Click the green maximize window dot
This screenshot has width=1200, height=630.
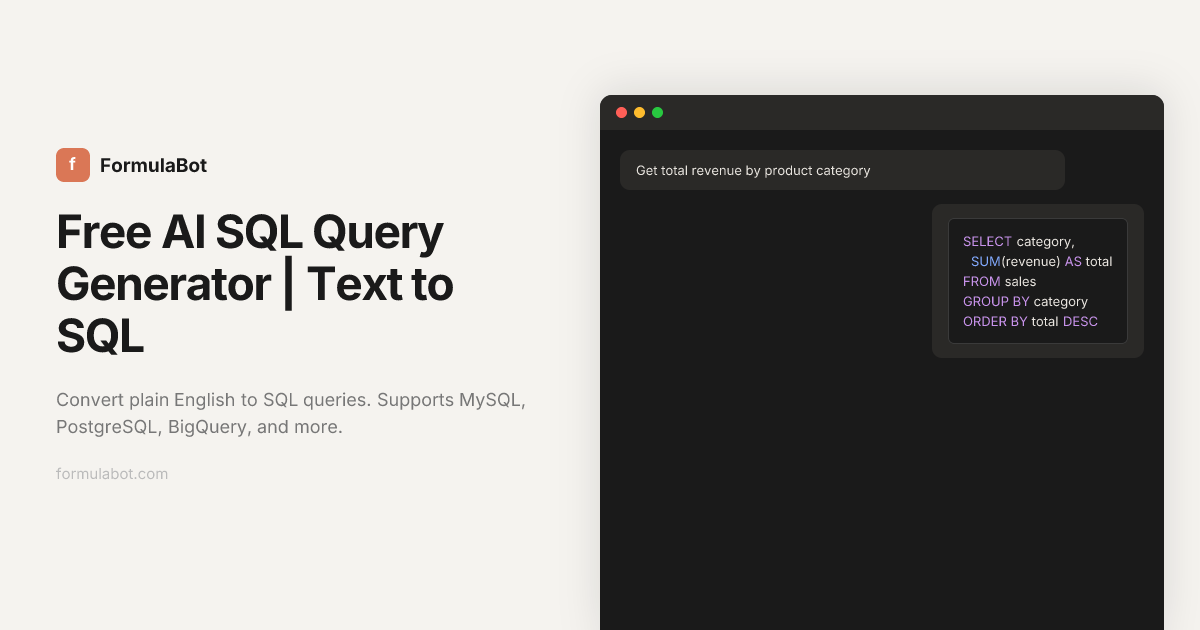pos(657,113)
